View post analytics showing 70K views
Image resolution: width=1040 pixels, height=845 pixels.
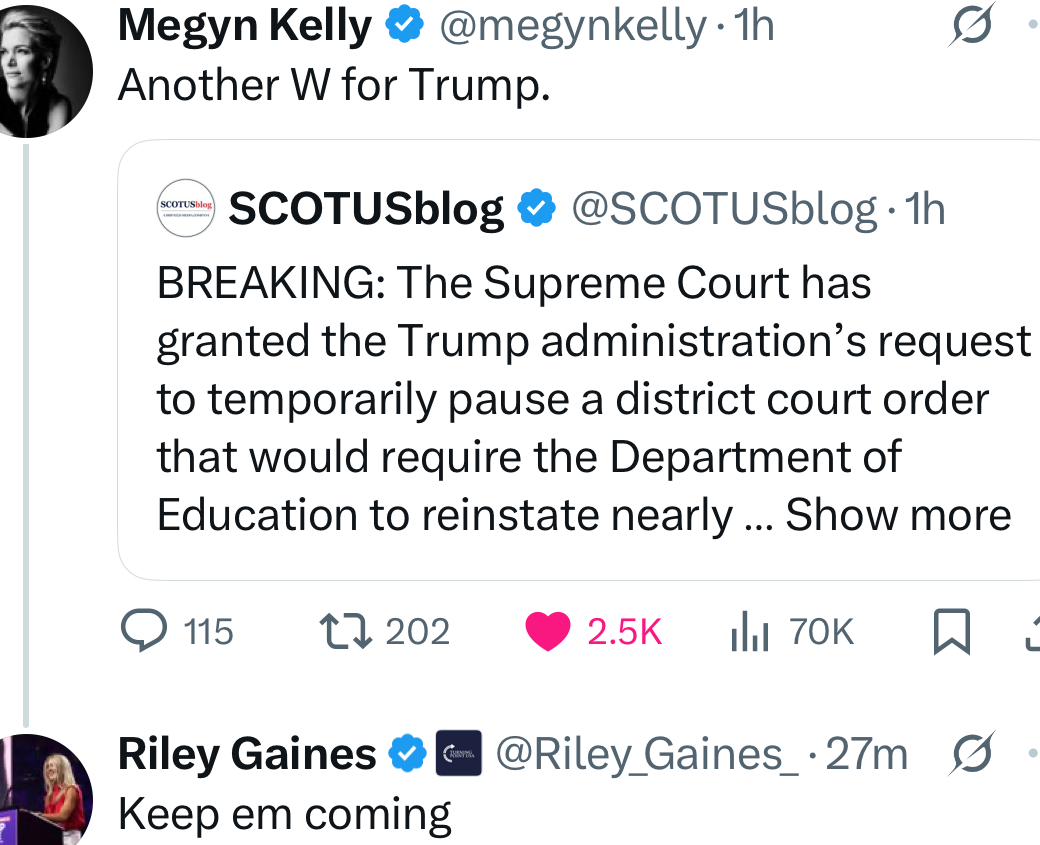pos(750,631)
